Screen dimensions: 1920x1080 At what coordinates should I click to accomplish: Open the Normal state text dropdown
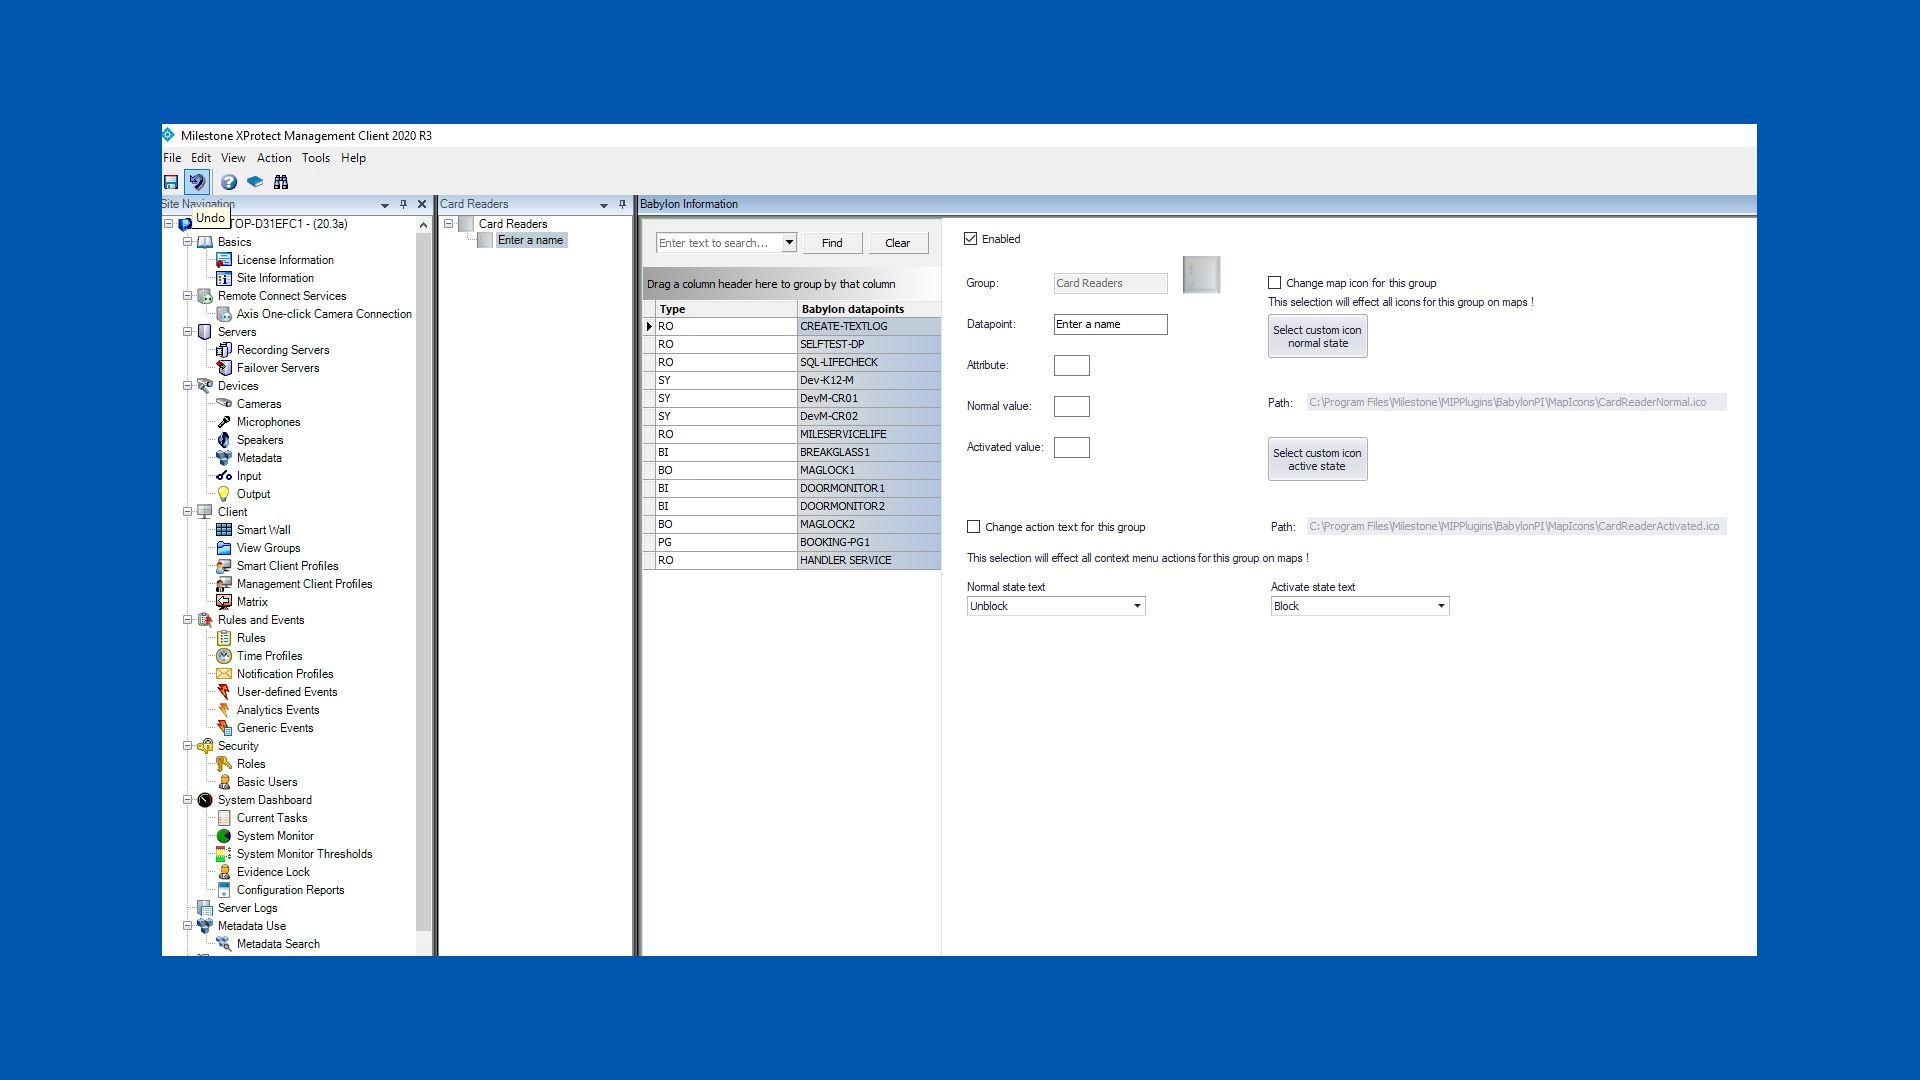tap(1137, 606)
